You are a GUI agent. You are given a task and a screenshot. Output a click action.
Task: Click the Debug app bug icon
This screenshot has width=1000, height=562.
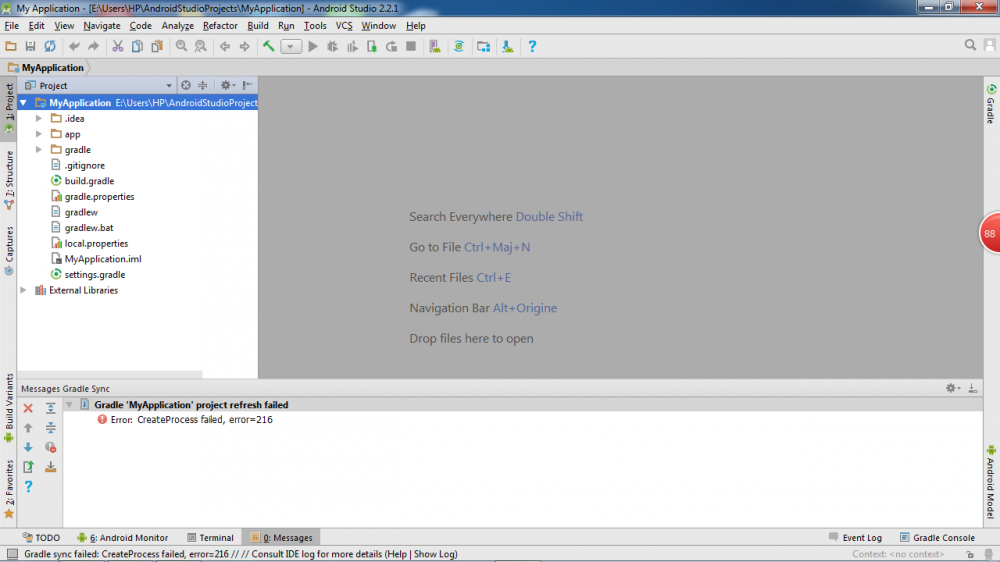(332, 47)
